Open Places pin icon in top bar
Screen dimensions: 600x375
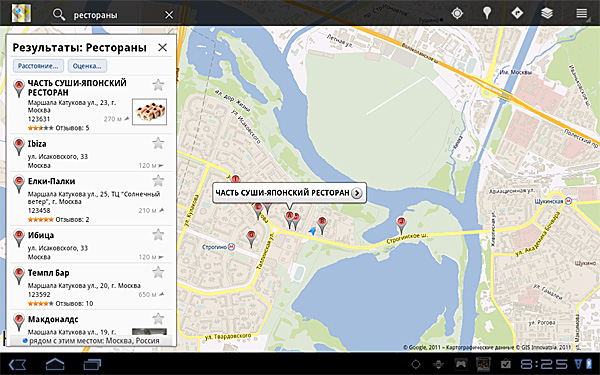click(x=486, y=13)
